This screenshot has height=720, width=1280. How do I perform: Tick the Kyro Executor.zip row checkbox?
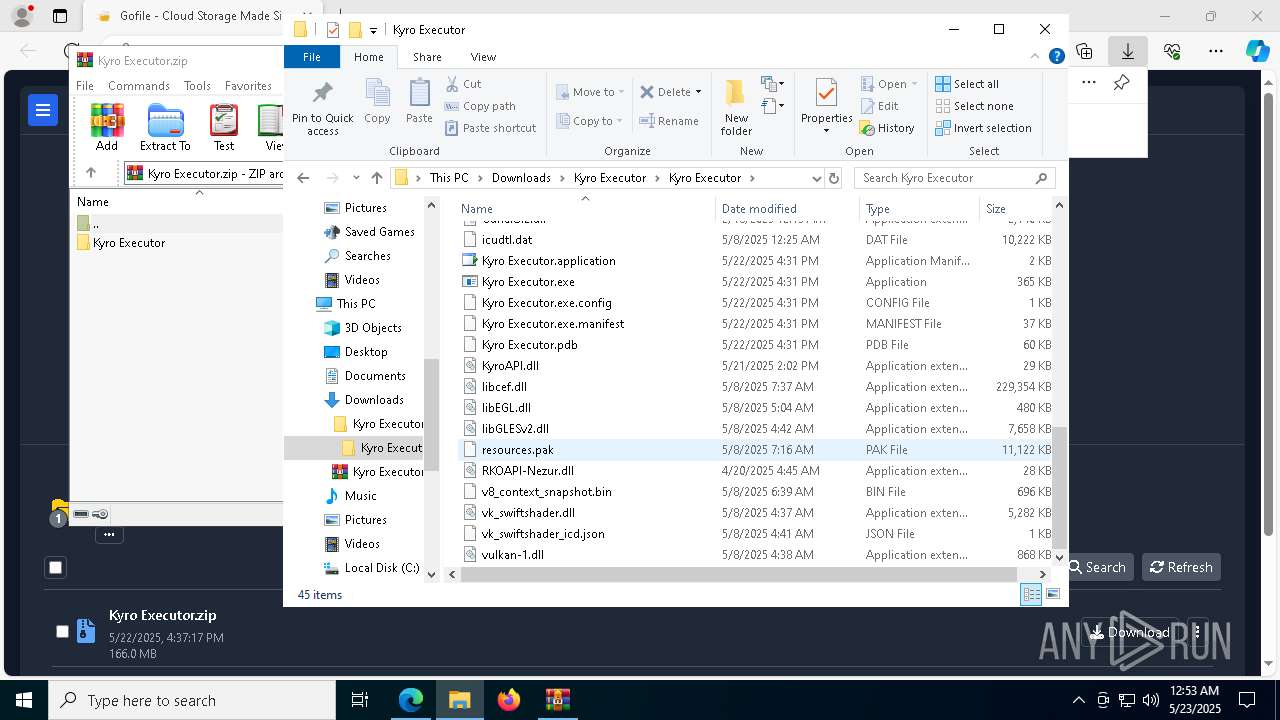click(62, 631)
